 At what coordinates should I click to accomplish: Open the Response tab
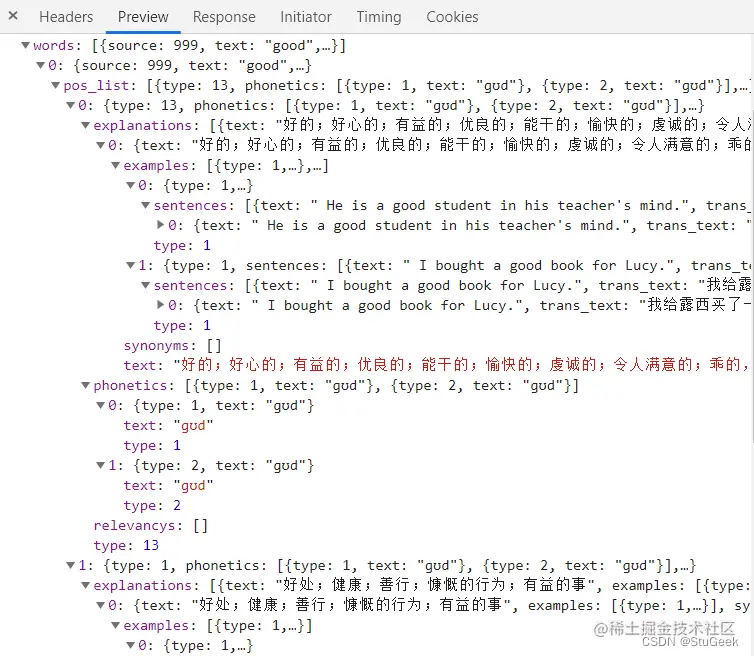pyautogui.click(x=224, y=17)
